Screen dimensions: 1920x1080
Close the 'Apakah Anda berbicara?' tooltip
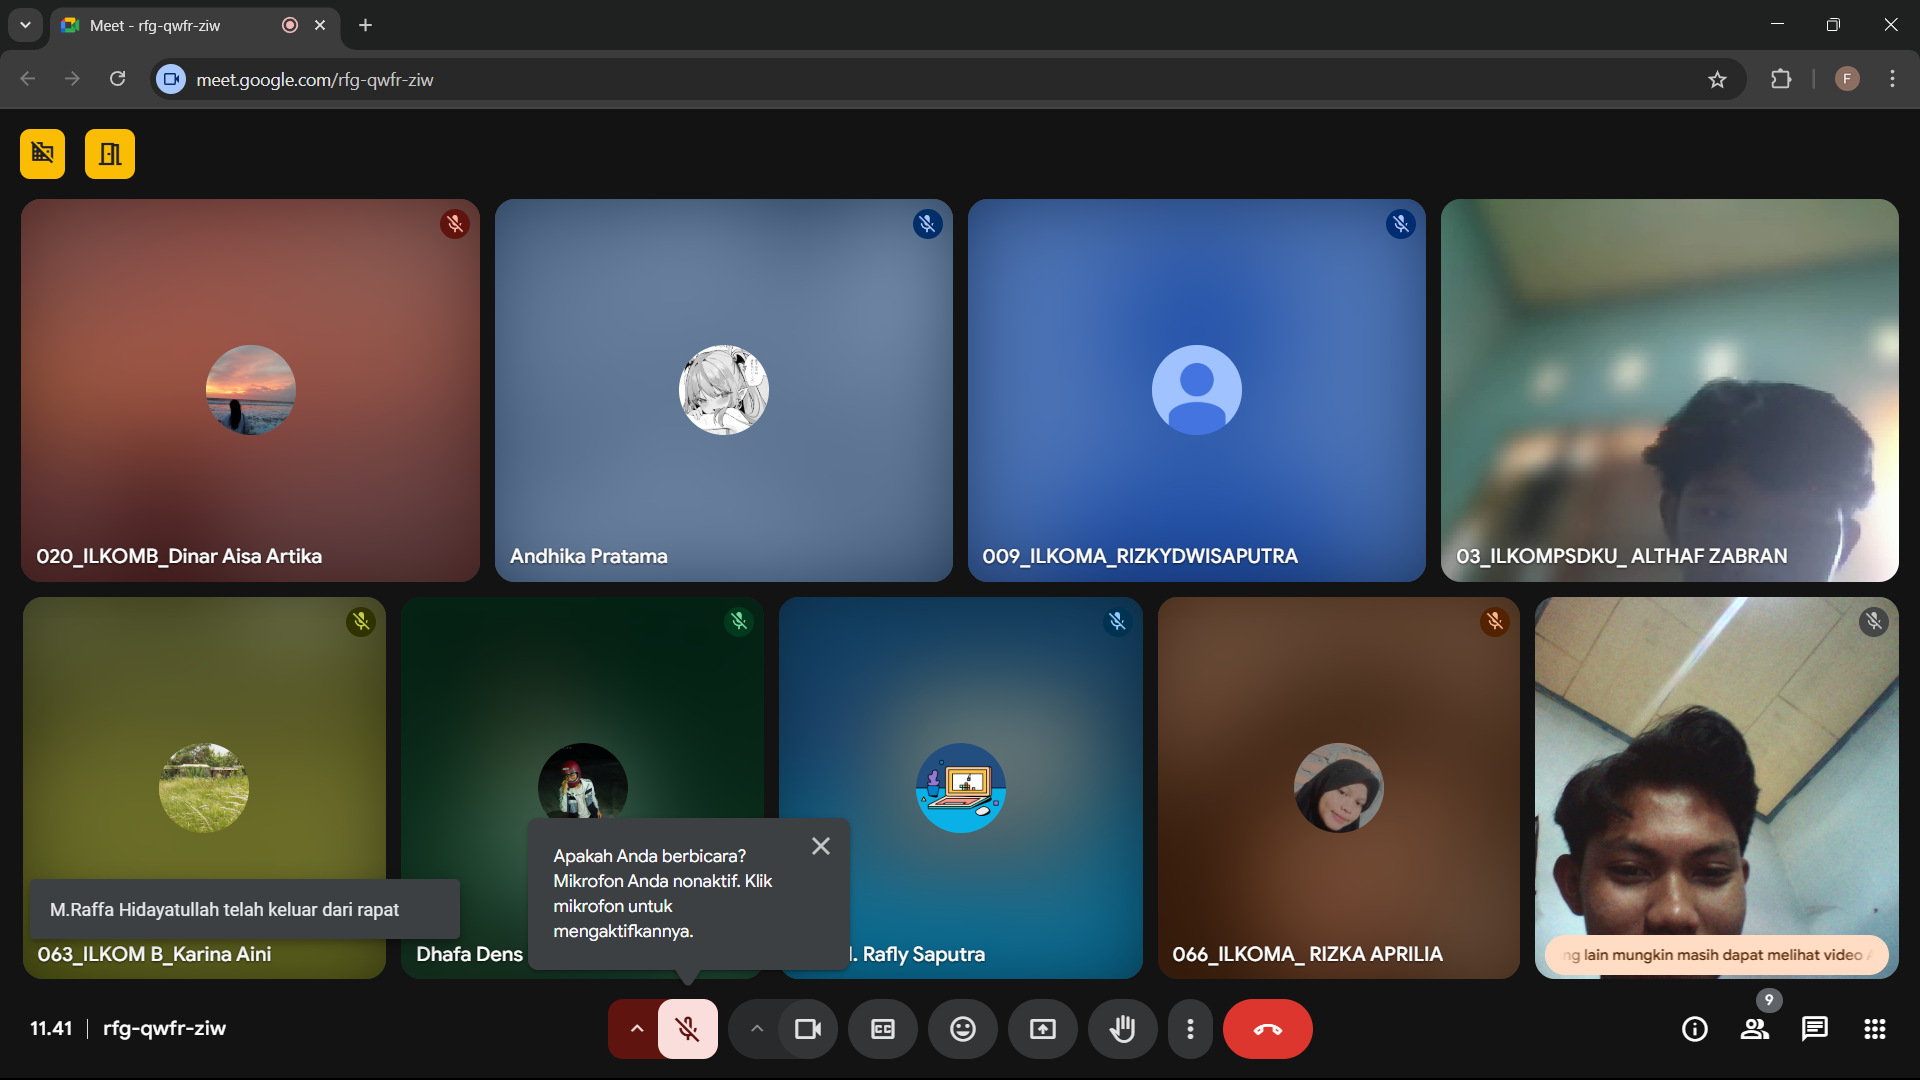[x=821, y=846]
